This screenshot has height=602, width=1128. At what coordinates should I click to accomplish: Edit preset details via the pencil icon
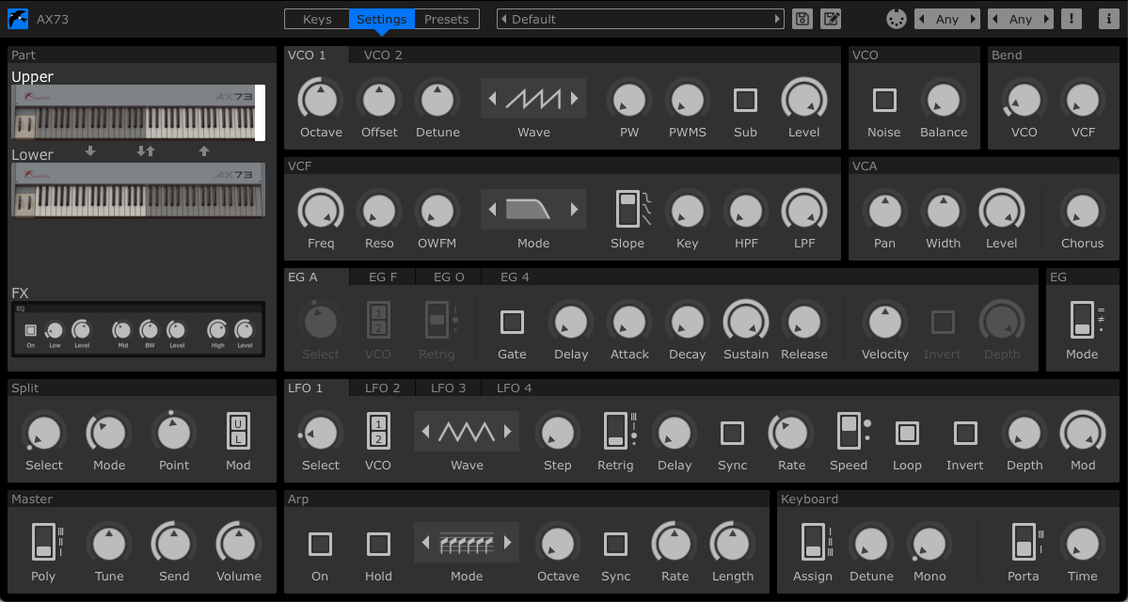click(x=831, y=18)
